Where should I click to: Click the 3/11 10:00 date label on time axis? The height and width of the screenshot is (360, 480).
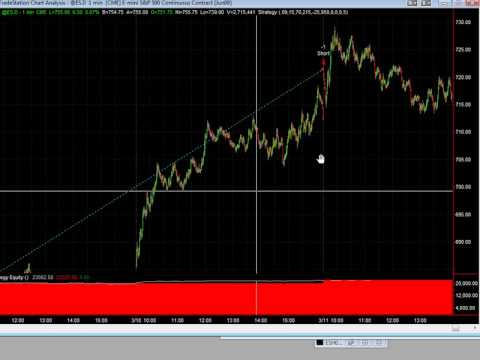[x=331, y=320]
